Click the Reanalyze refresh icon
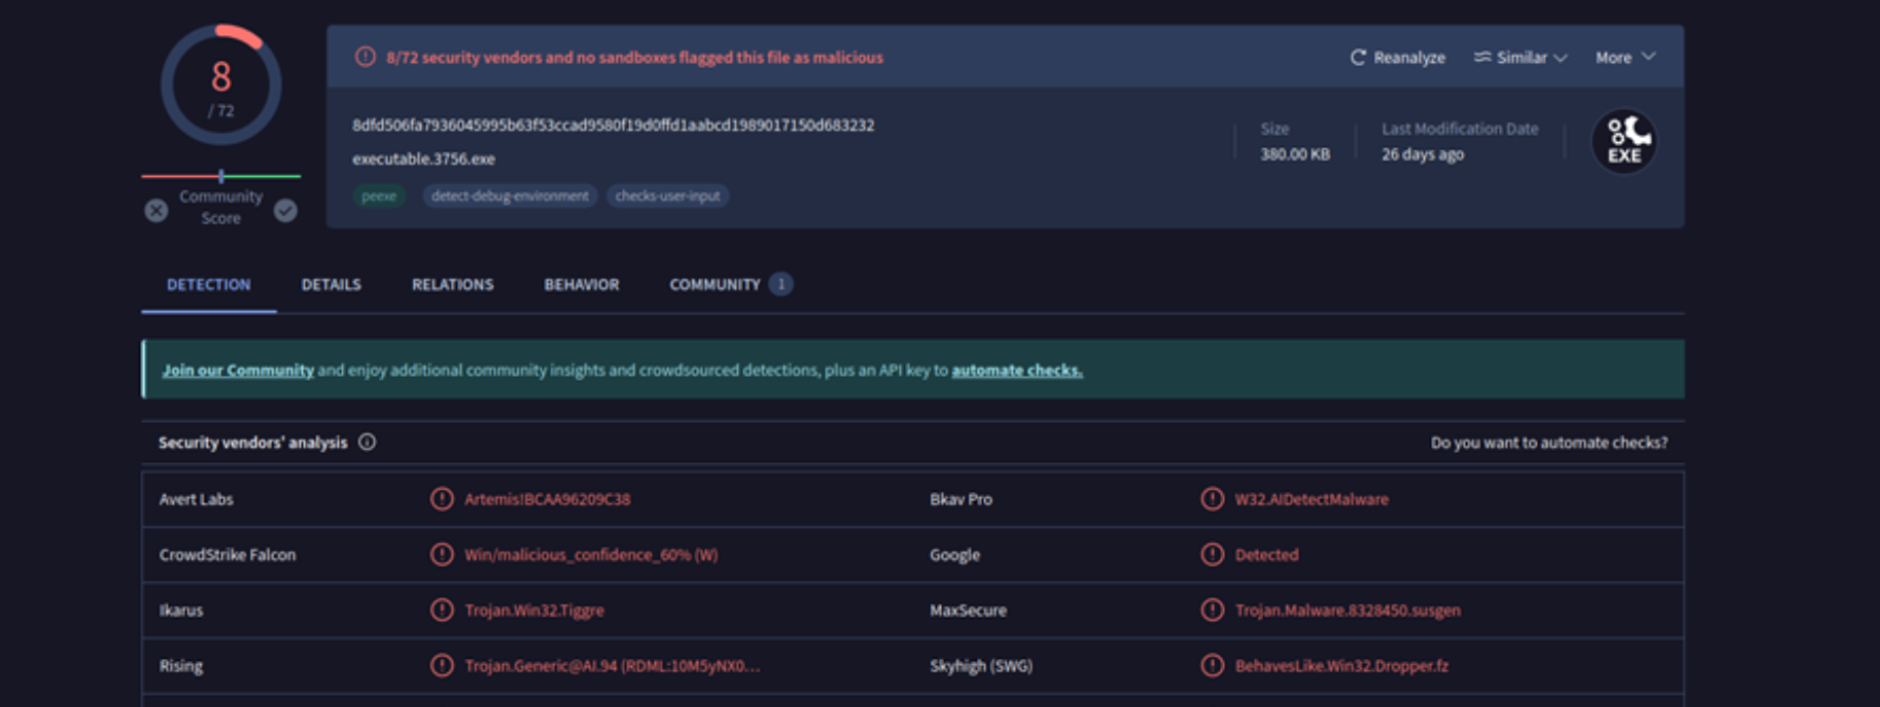Viewport: 1880px width, 707px height. point(1357,58)
